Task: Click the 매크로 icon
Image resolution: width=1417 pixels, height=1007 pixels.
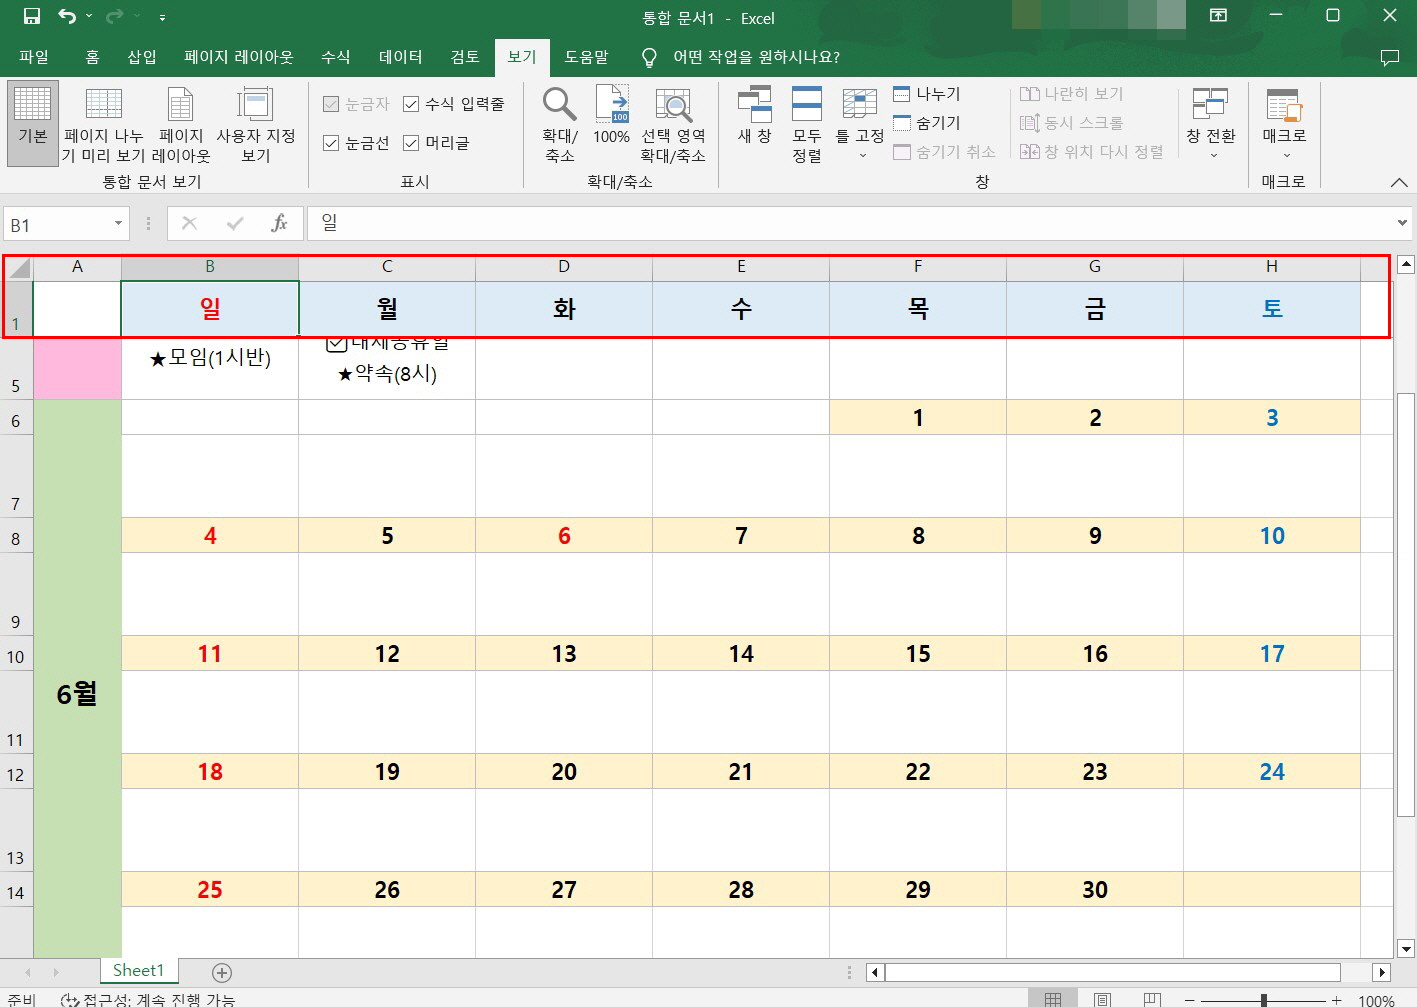Action: point(1284,105)
